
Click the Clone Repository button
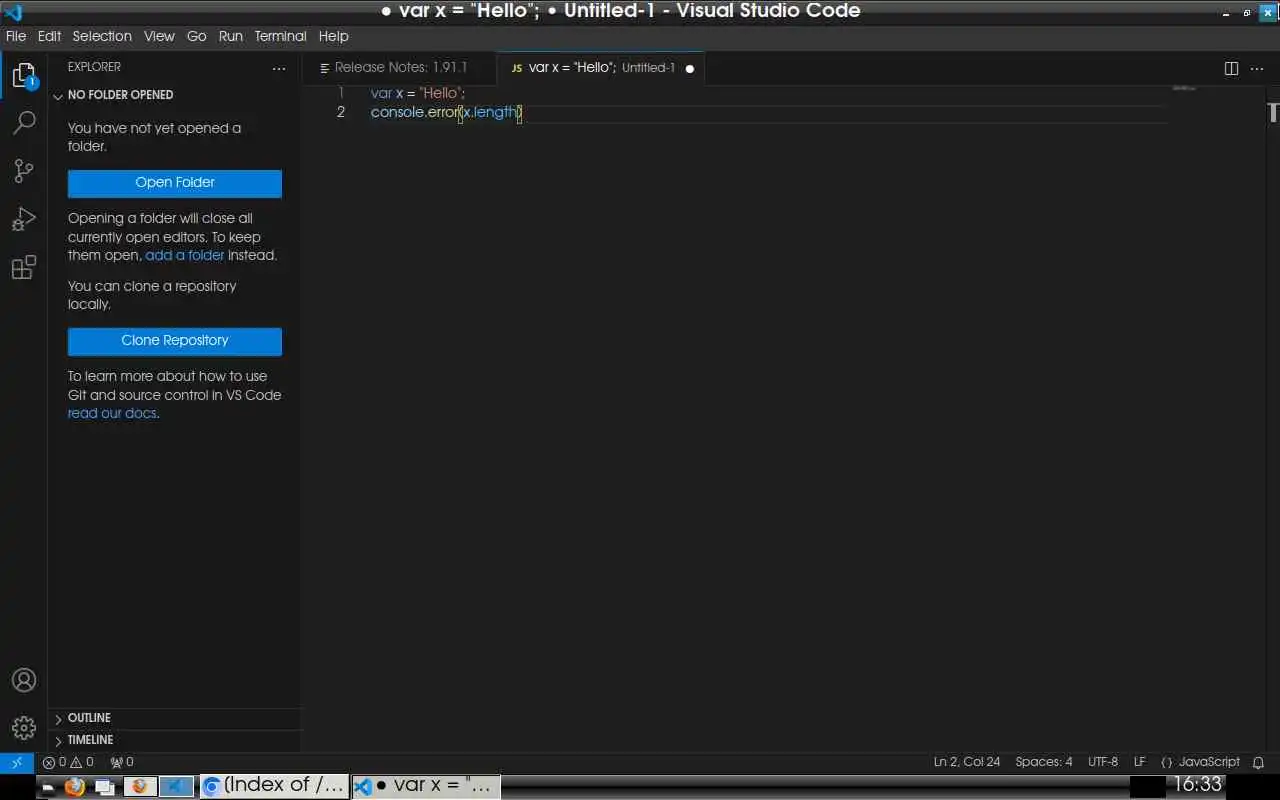coord(175,341)
